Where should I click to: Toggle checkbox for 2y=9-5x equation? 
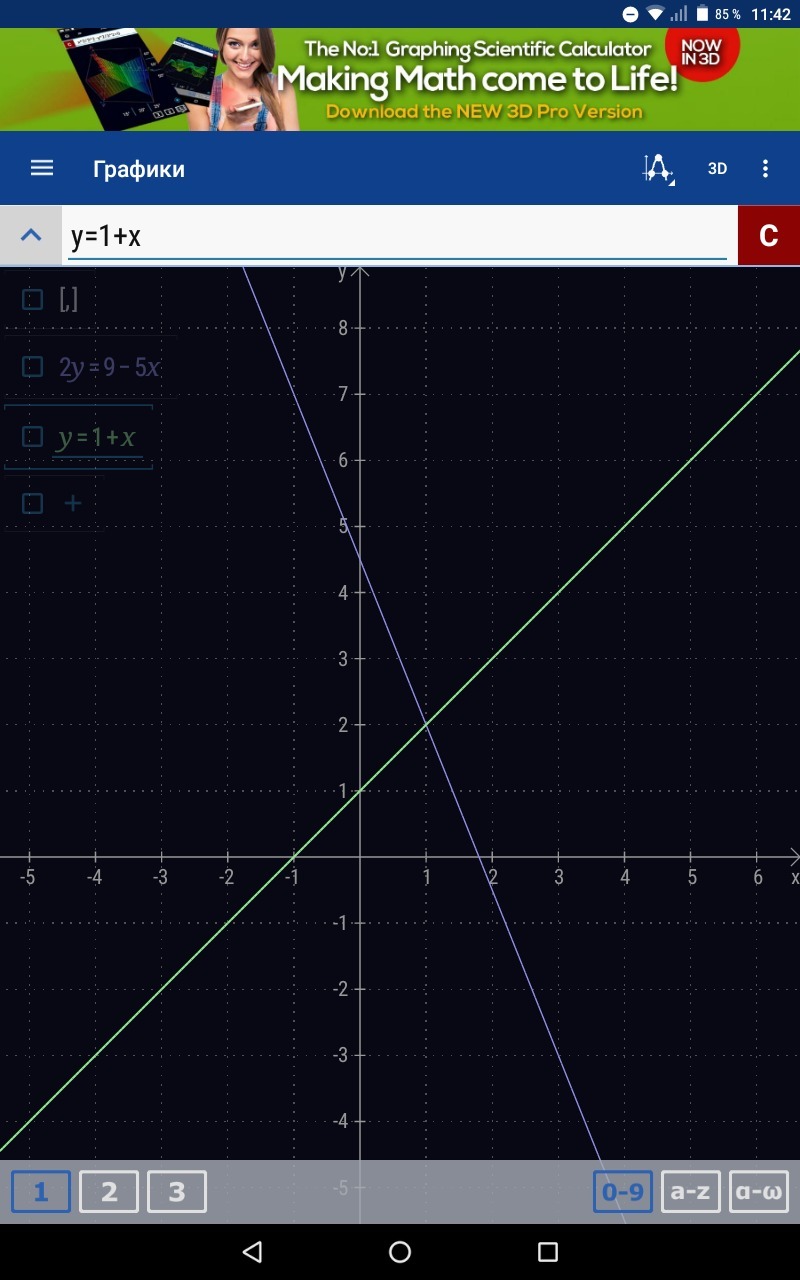33,368
